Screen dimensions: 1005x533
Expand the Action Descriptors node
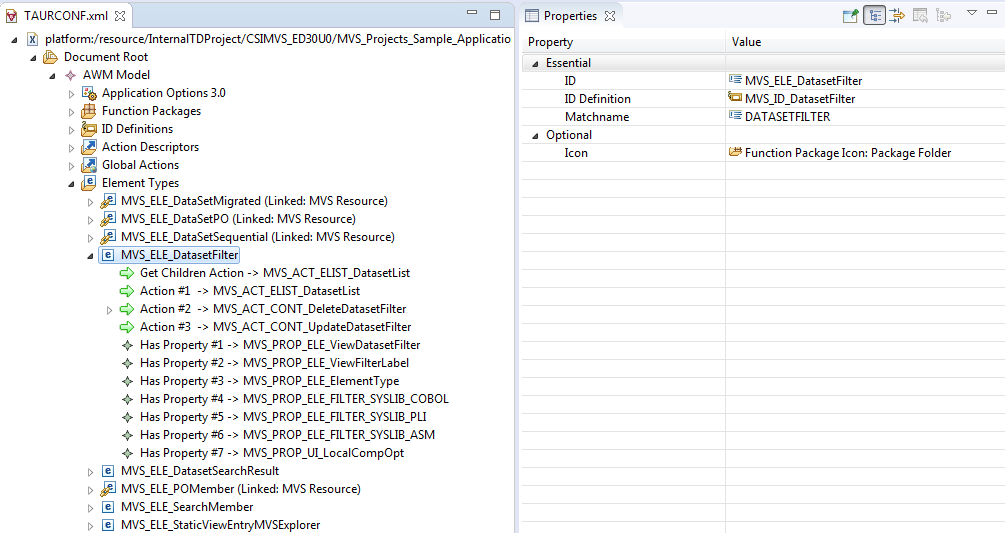[x=71, y=148]
